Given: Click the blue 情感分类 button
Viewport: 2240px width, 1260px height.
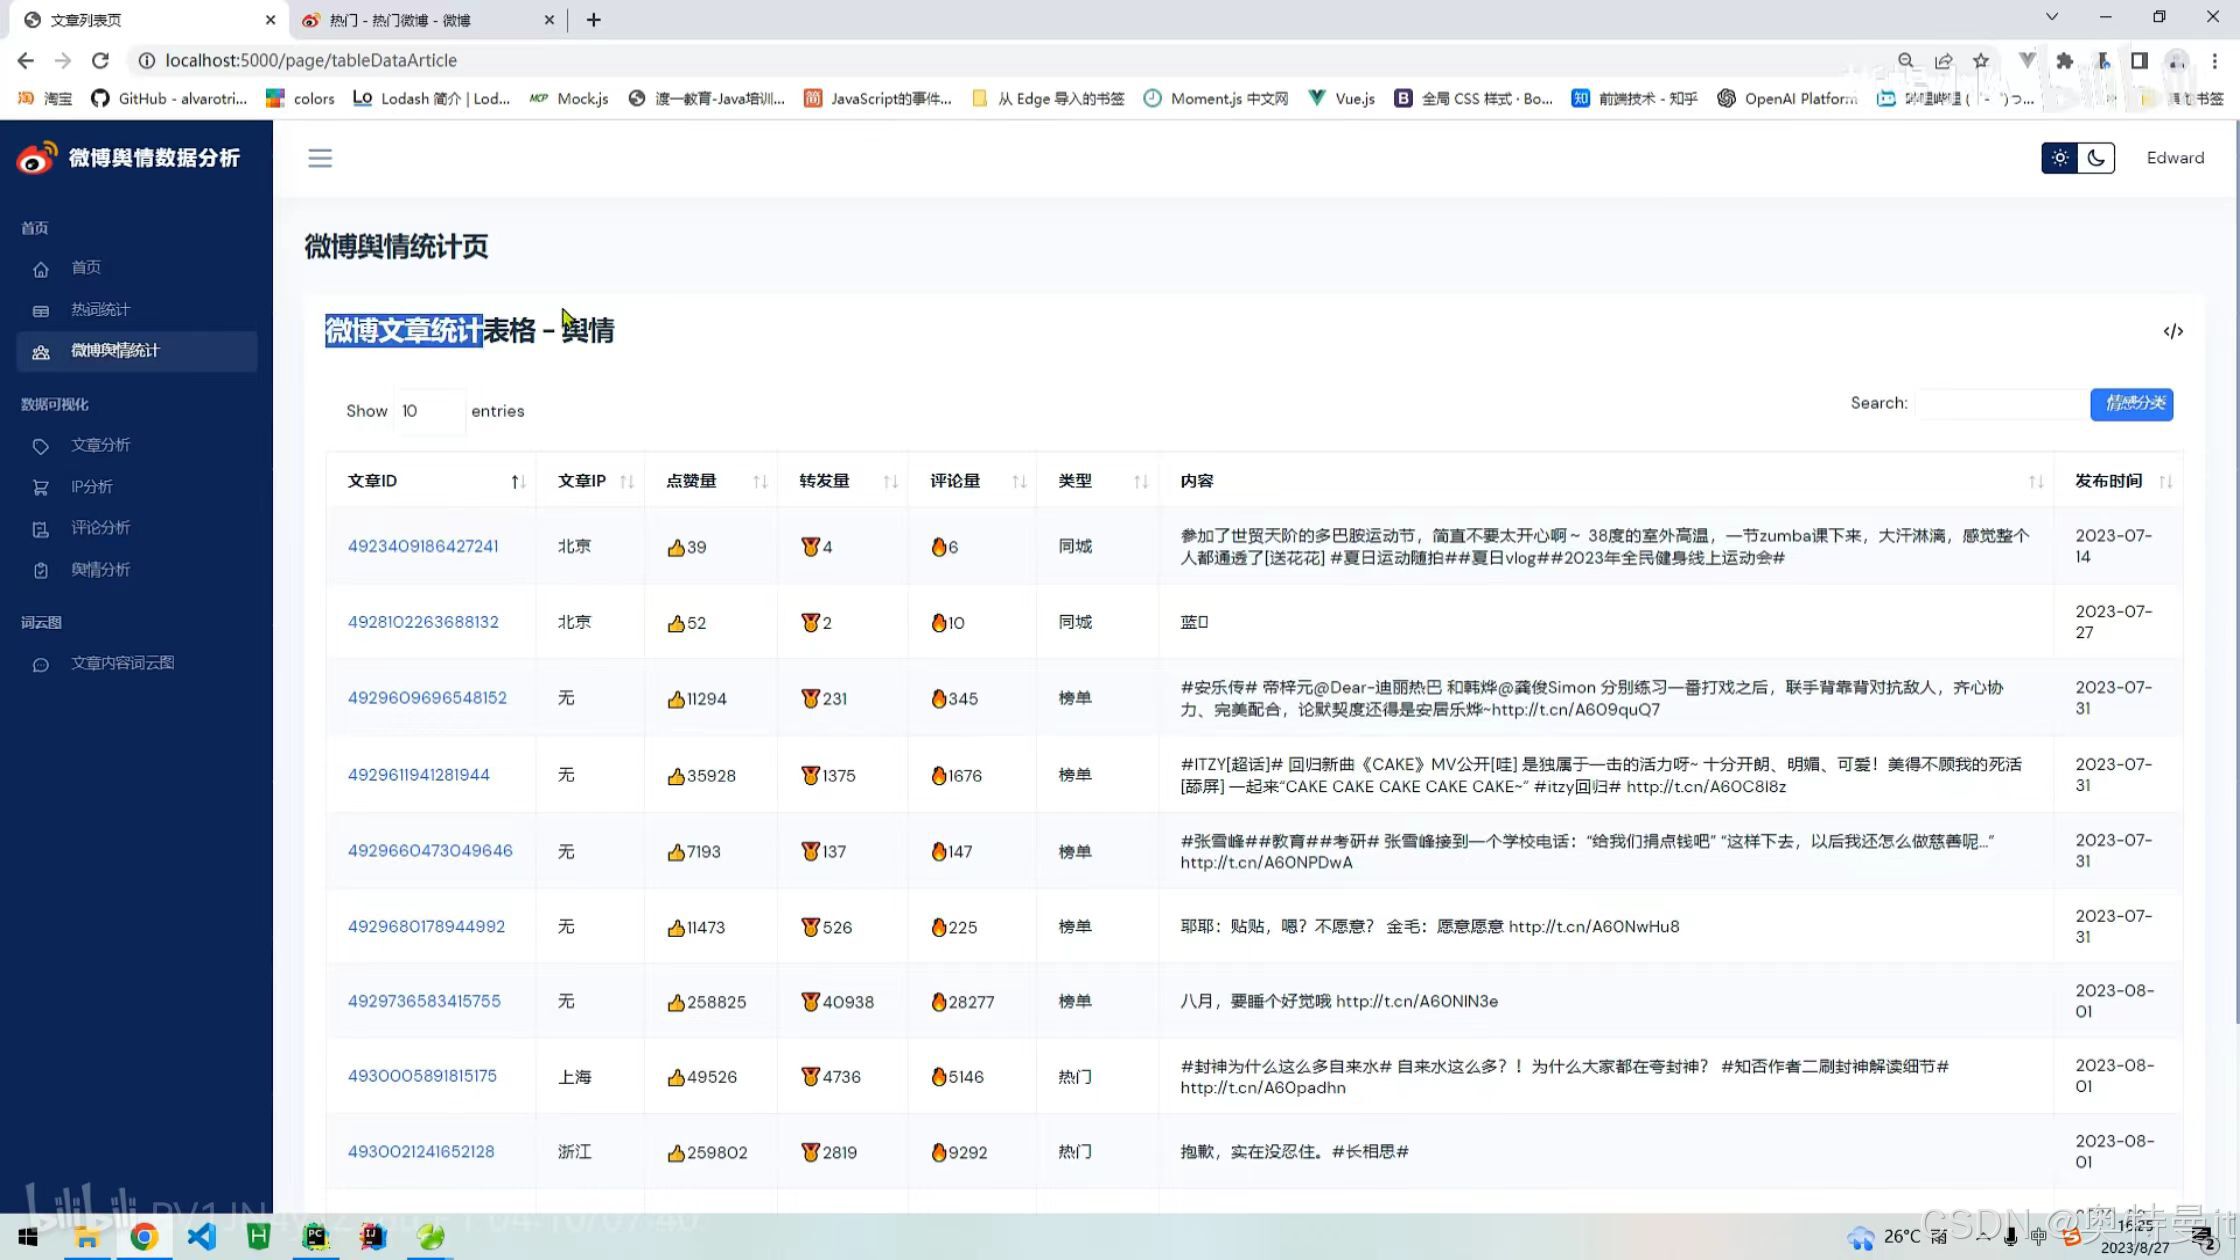Looking at the screenshot, I should tap(2131, 404).
